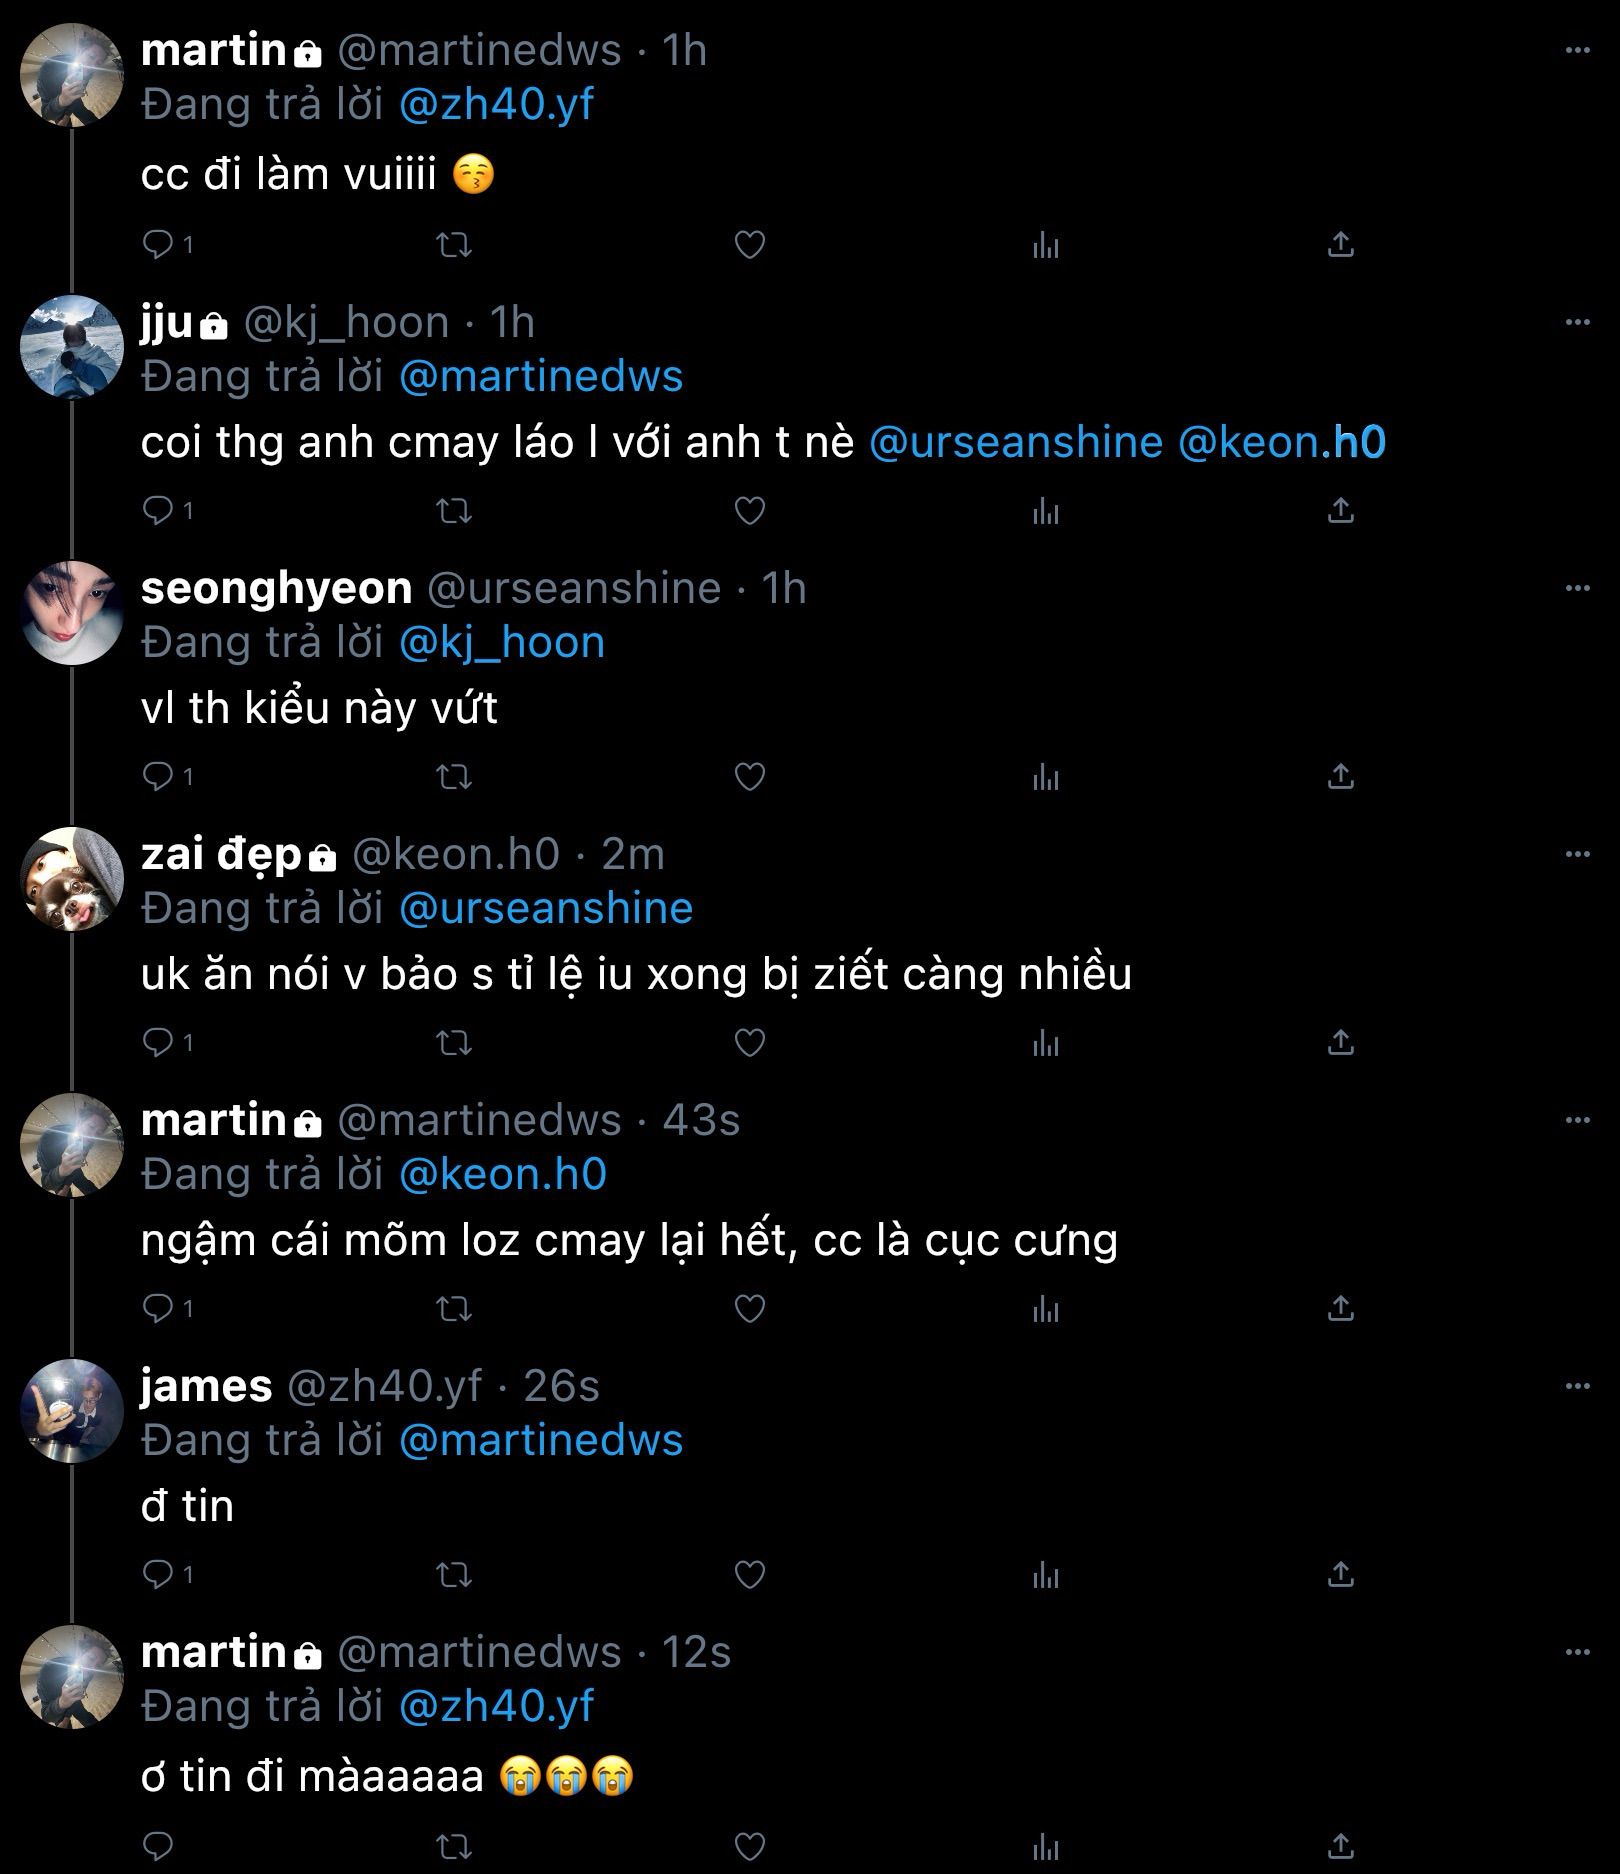
Task: View analytics for martin's "cục cưng" tweet
Action: click(x=1045, y=1309)
